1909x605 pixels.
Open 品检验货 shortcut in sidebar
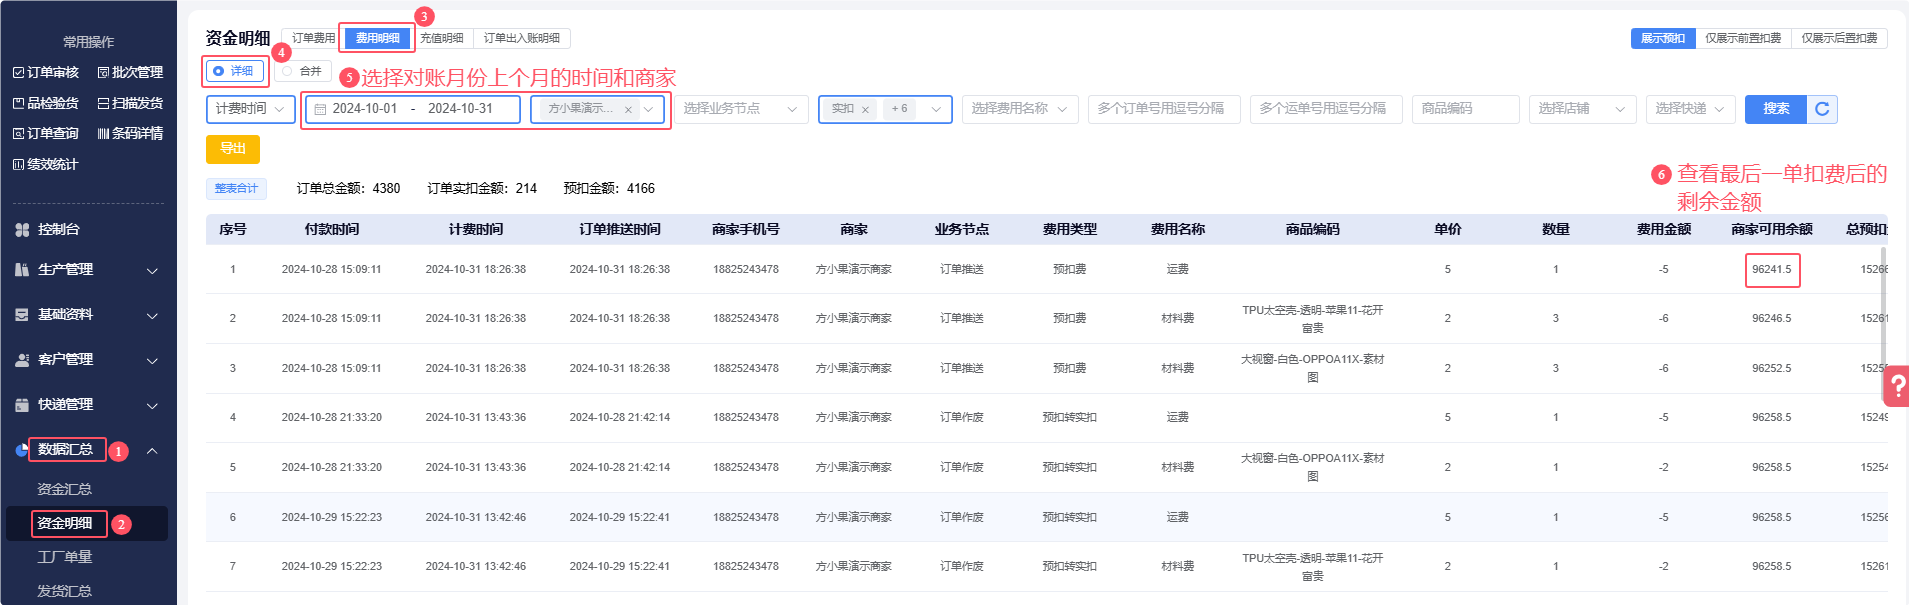pos(46,103)
